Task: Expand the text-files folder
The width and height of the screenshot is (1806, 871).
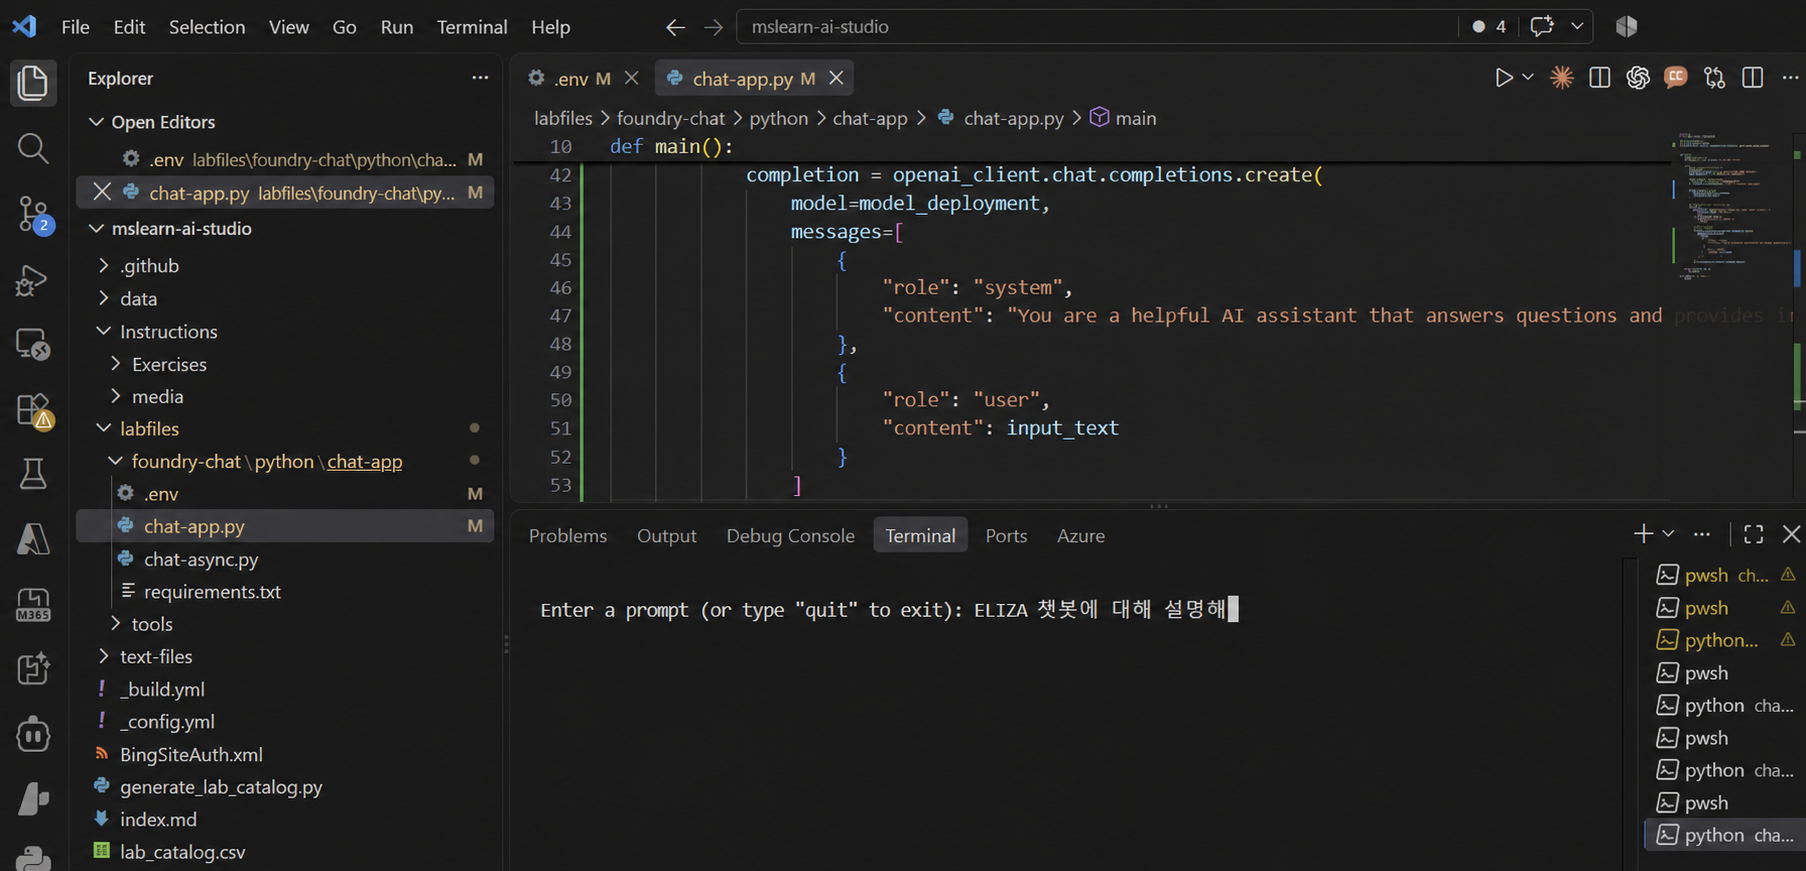Action: (x=103, y=657)
